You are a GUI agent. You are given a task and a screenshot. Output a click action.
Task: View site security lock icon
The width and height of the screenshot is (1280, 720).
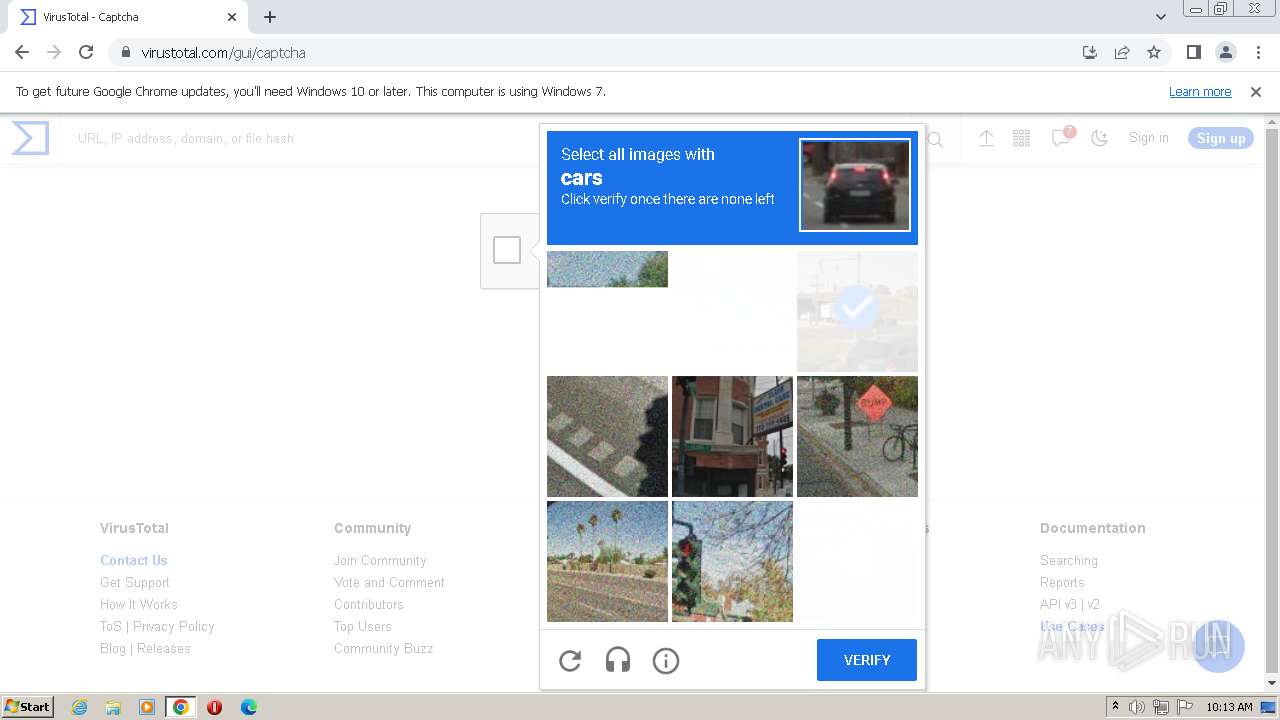(x=125, y=52)
